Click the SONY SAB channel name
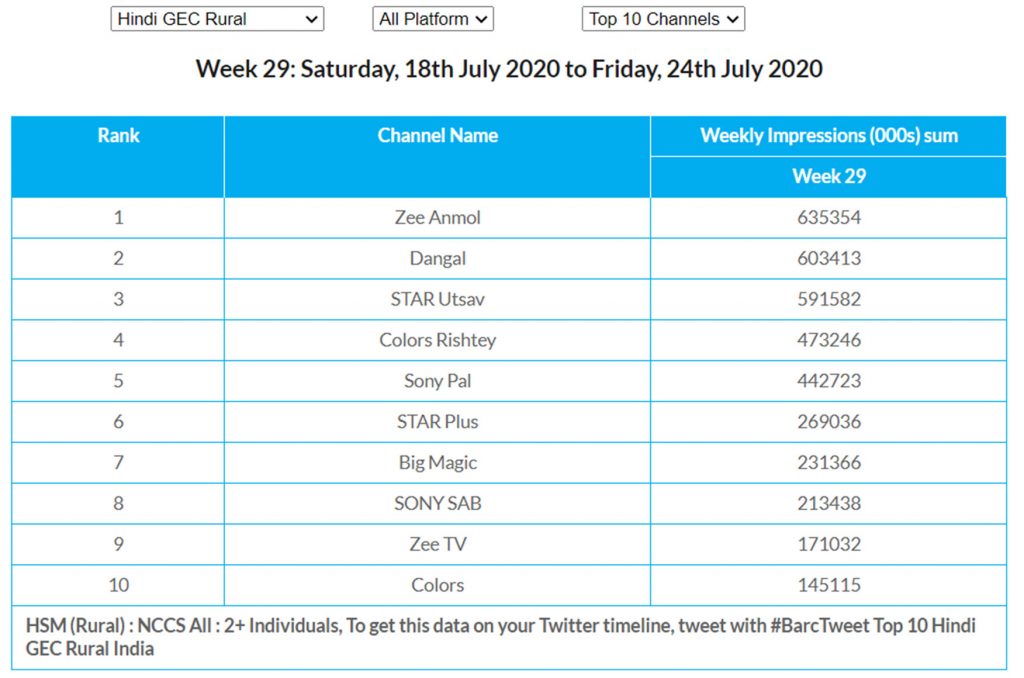 437,504
